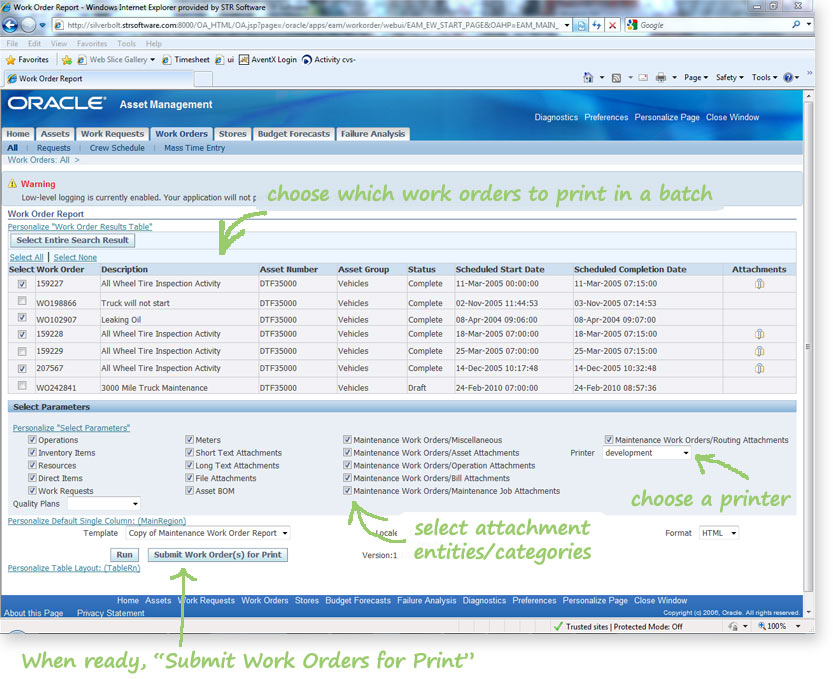Click the Stop loading X icon
This screenshot has width=833, height=679.
coord(612,25)
